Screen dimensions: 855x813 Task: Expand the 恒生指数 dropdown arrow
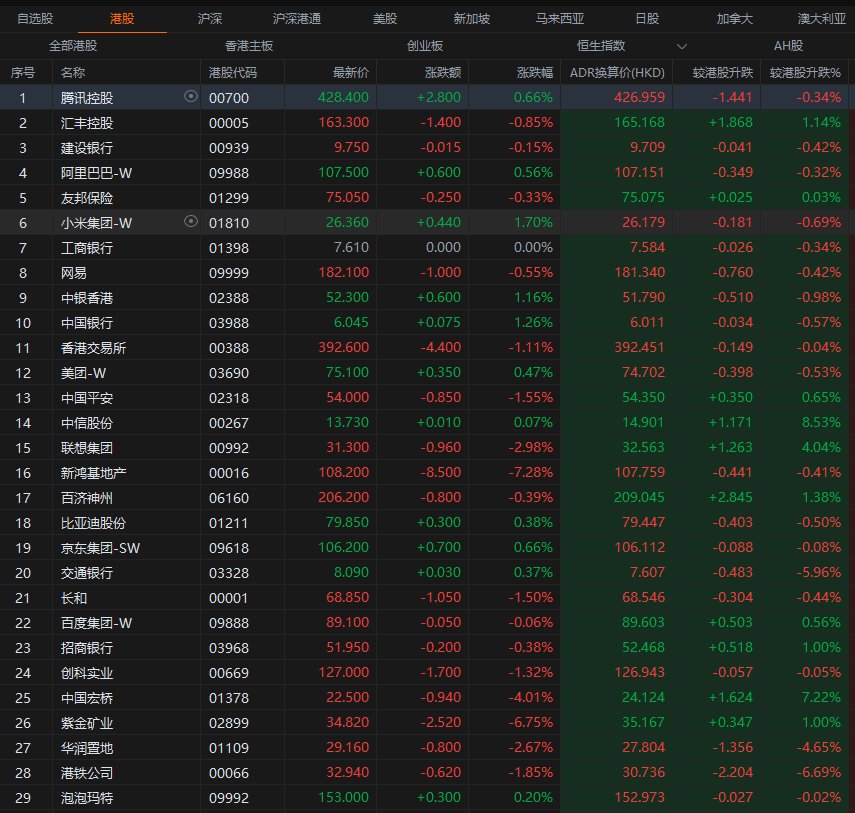(x=682, y=46)
